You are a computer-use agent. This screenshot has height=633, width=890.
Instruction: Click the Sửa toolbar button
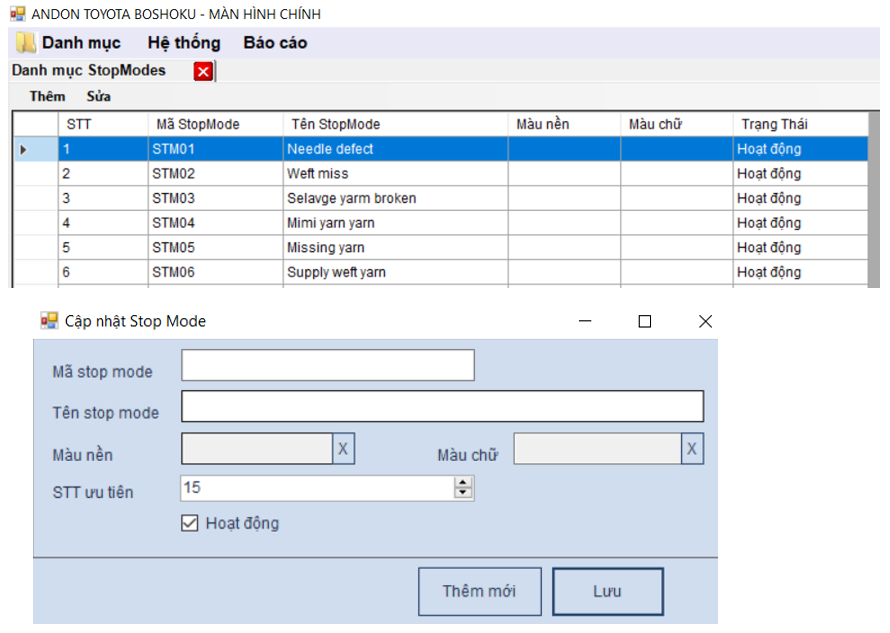pyautogui.click(x=99, y=97)
